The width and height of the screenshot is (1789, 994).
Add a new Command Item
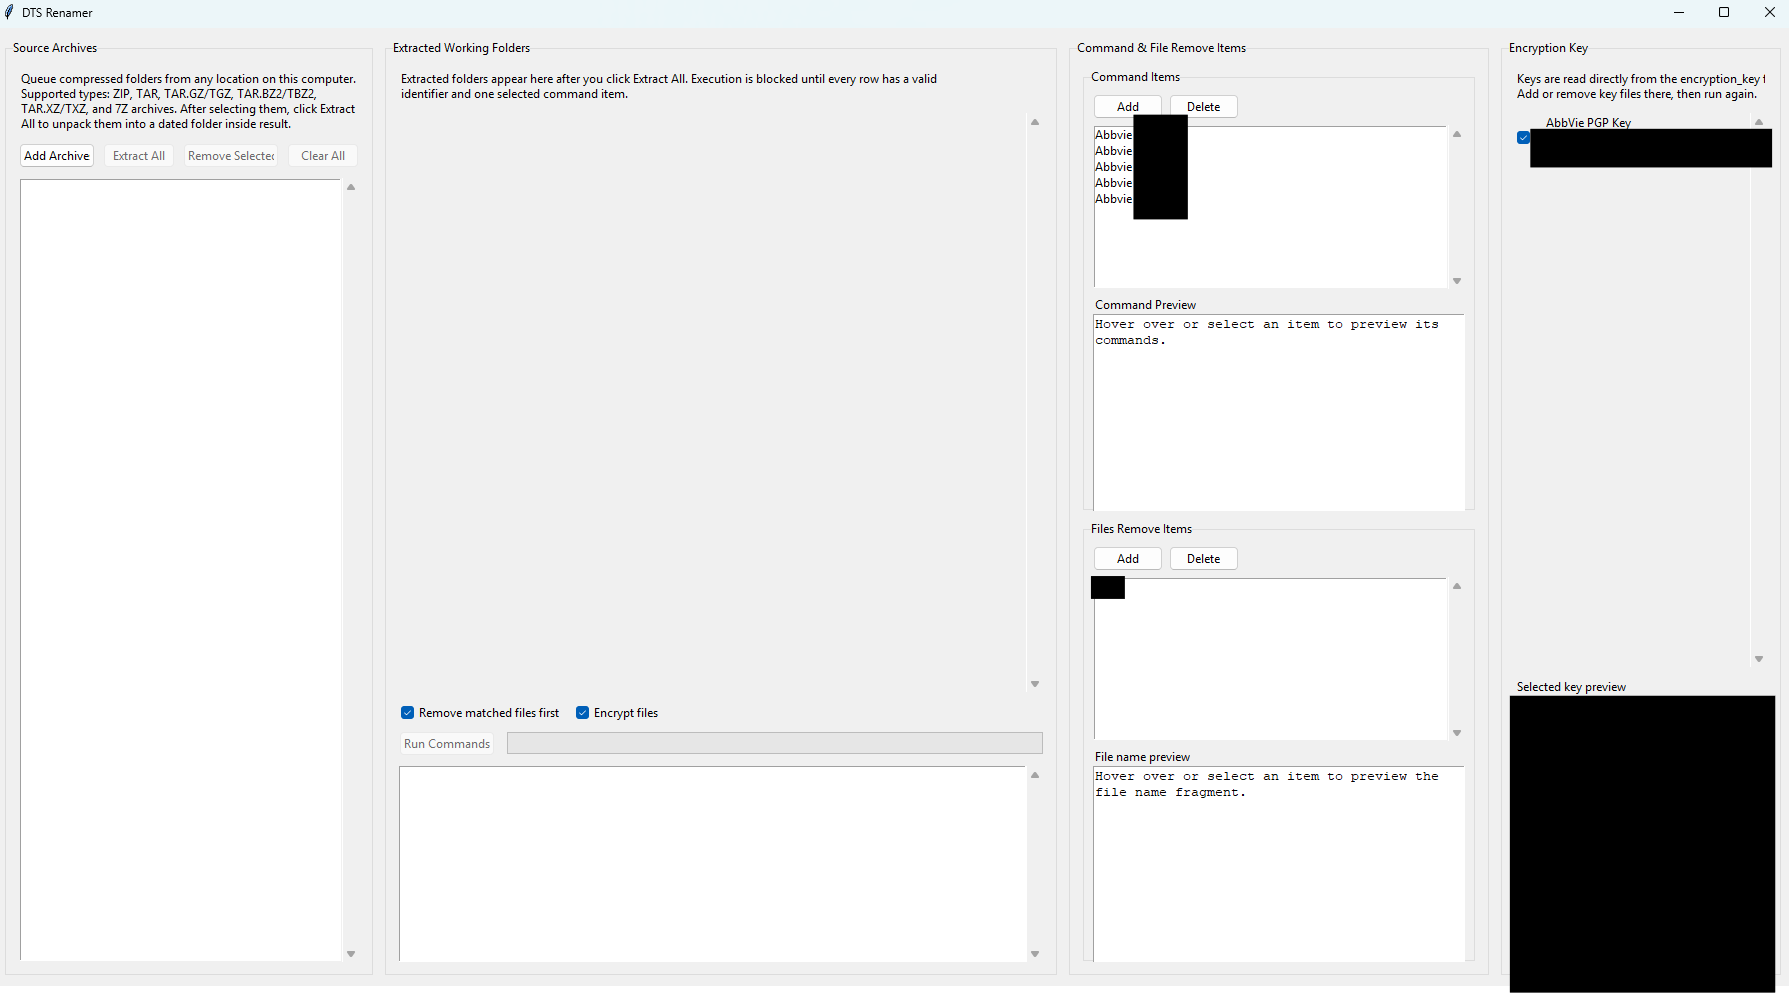pyautogui.click(x=1128, y=107)
